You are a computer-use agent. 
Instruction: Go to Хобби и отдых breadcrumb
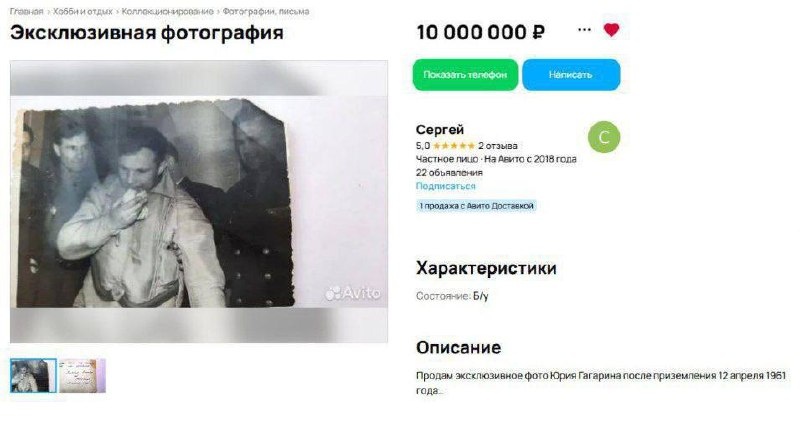(x=83, y=11)
